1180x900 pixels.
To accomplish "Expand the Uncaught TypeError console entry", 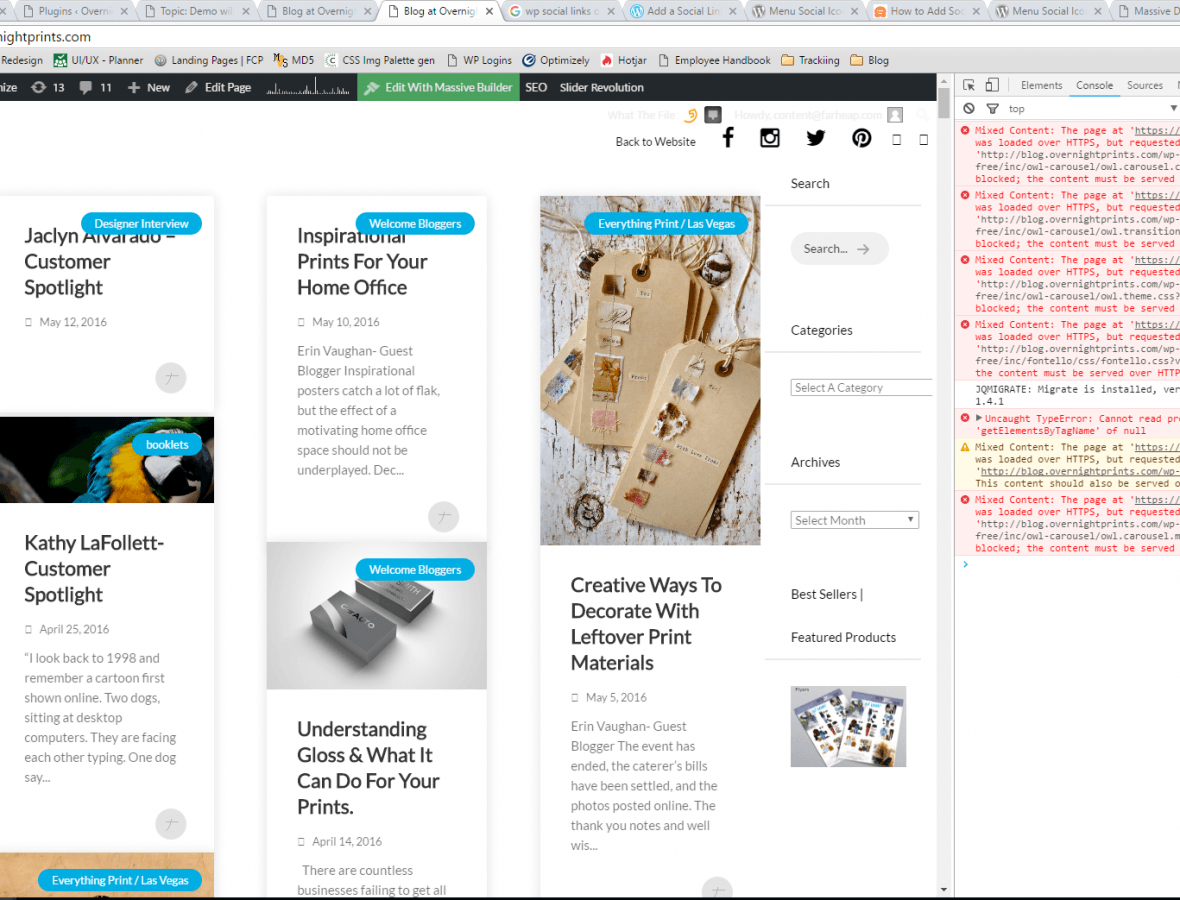I will (979, 418).
